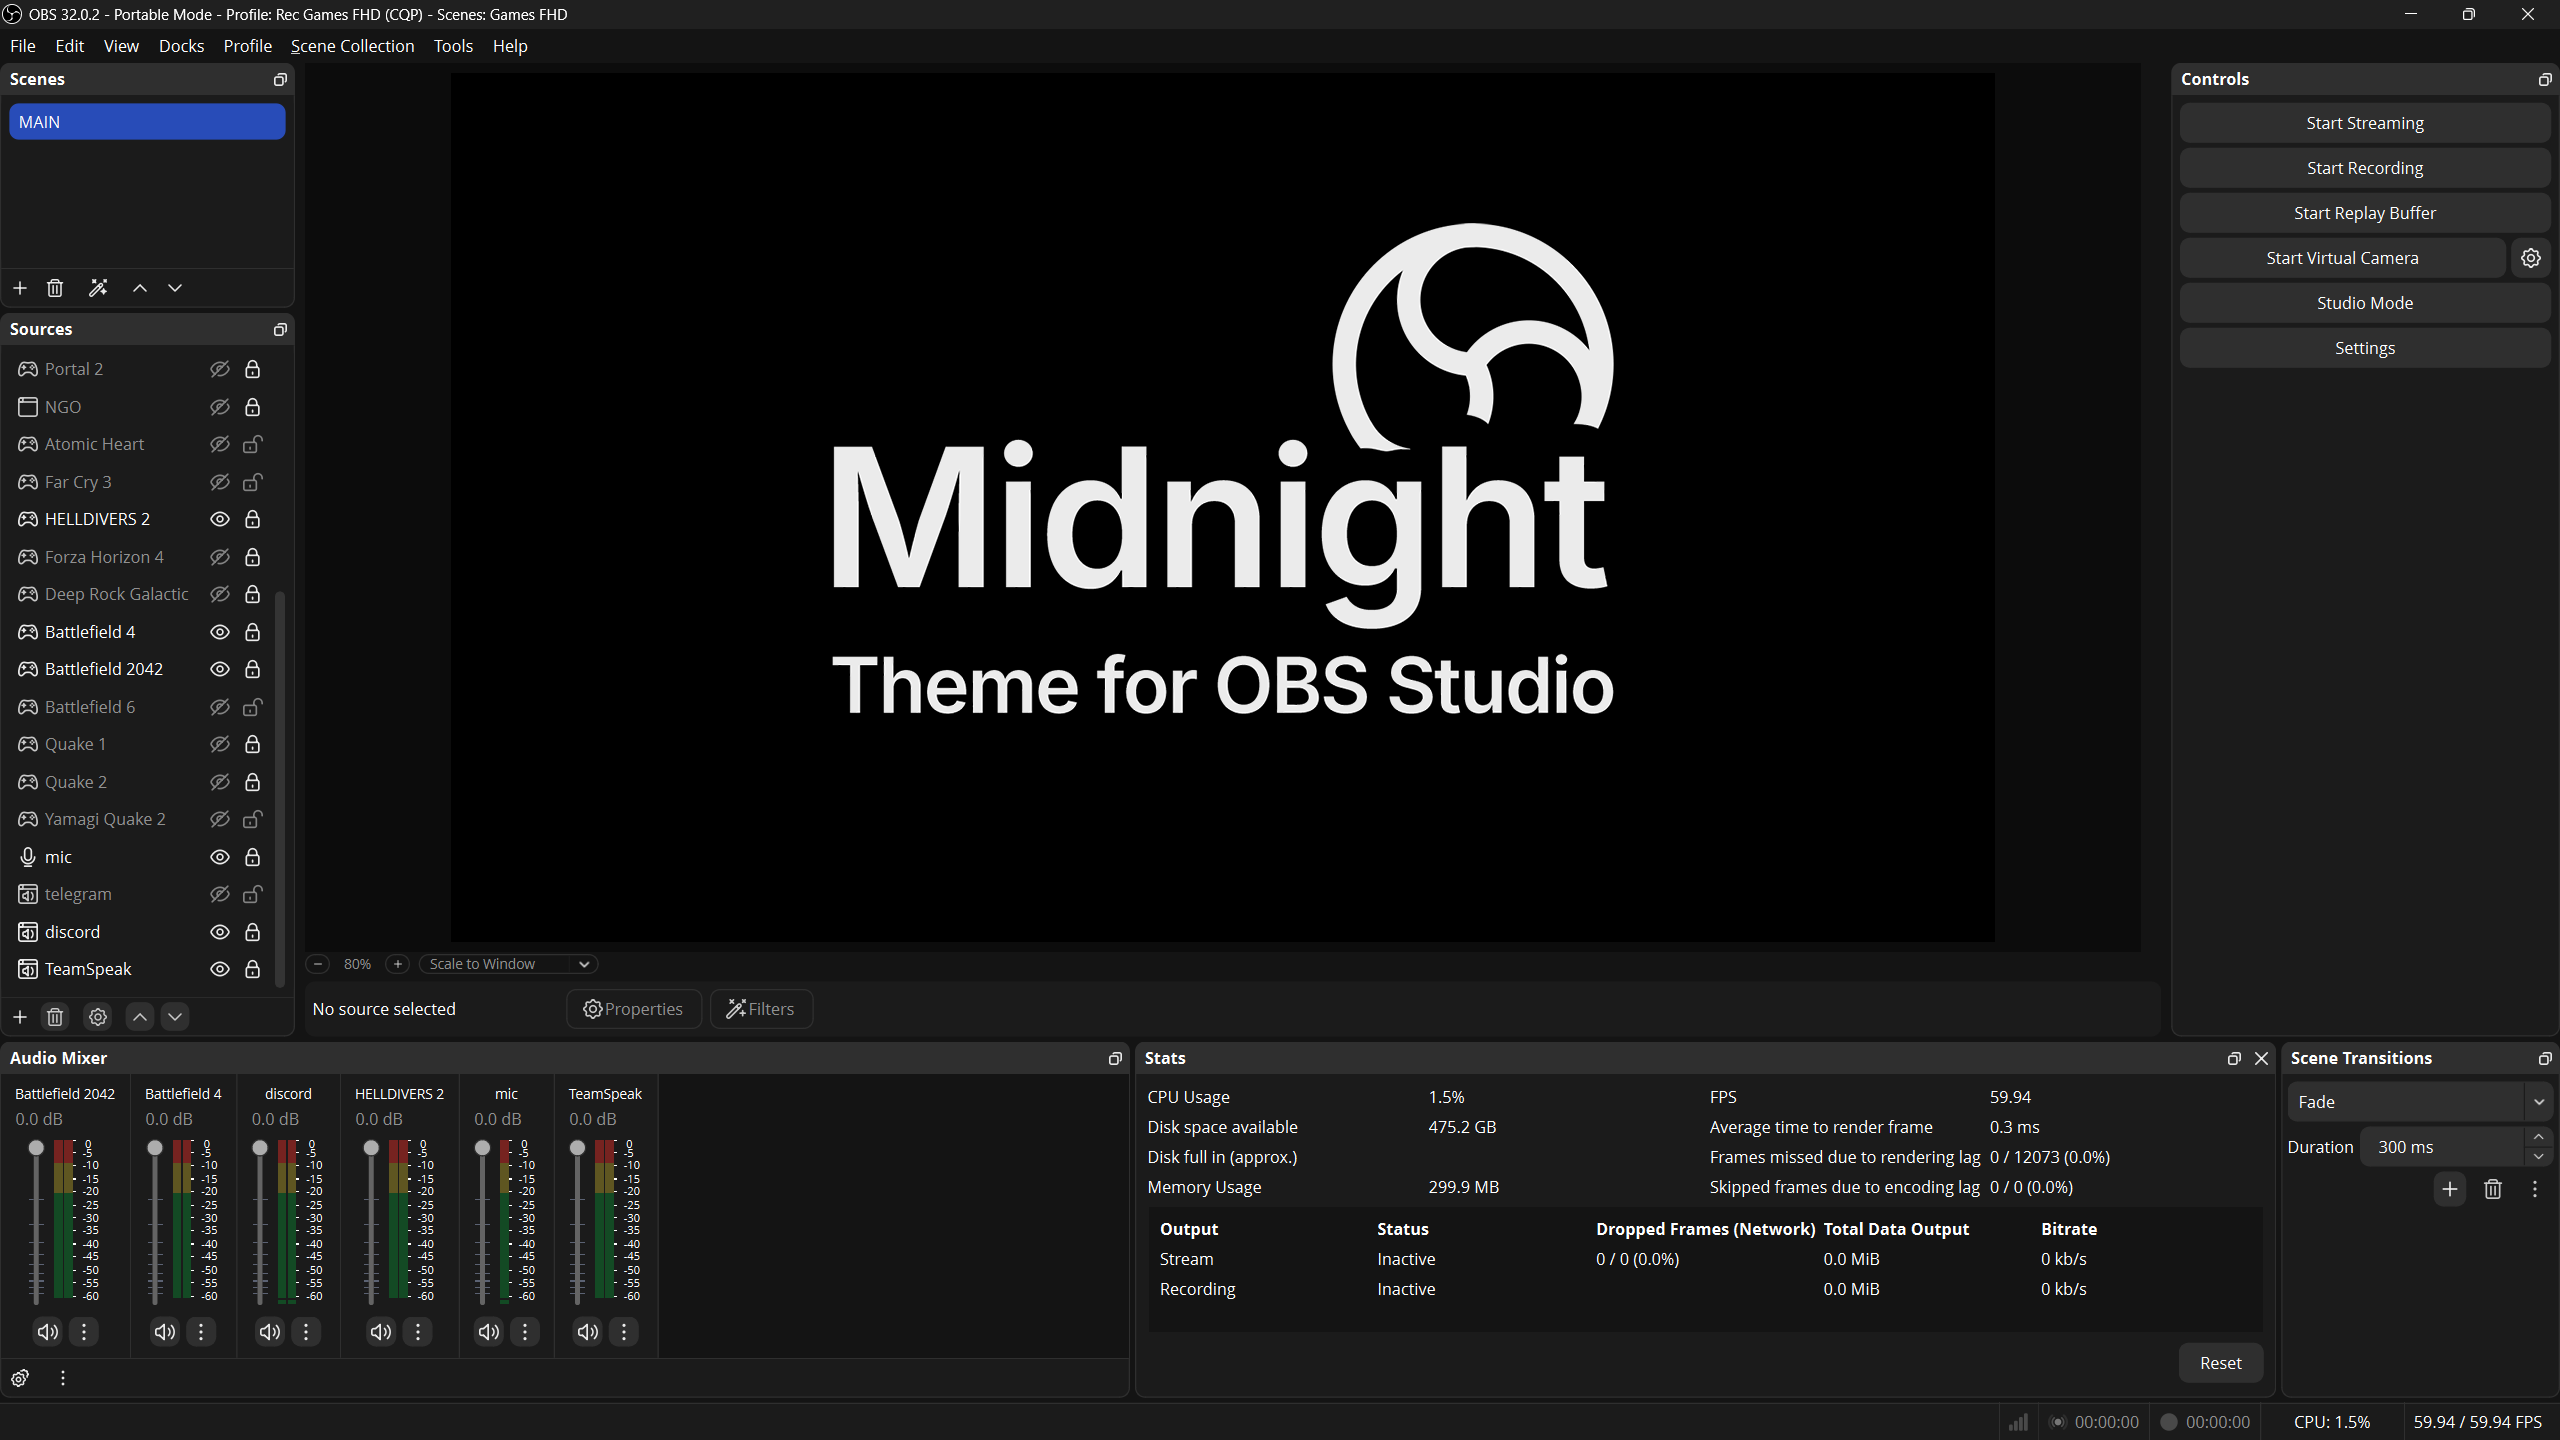Show the Portal 2 source

[220, 369]
